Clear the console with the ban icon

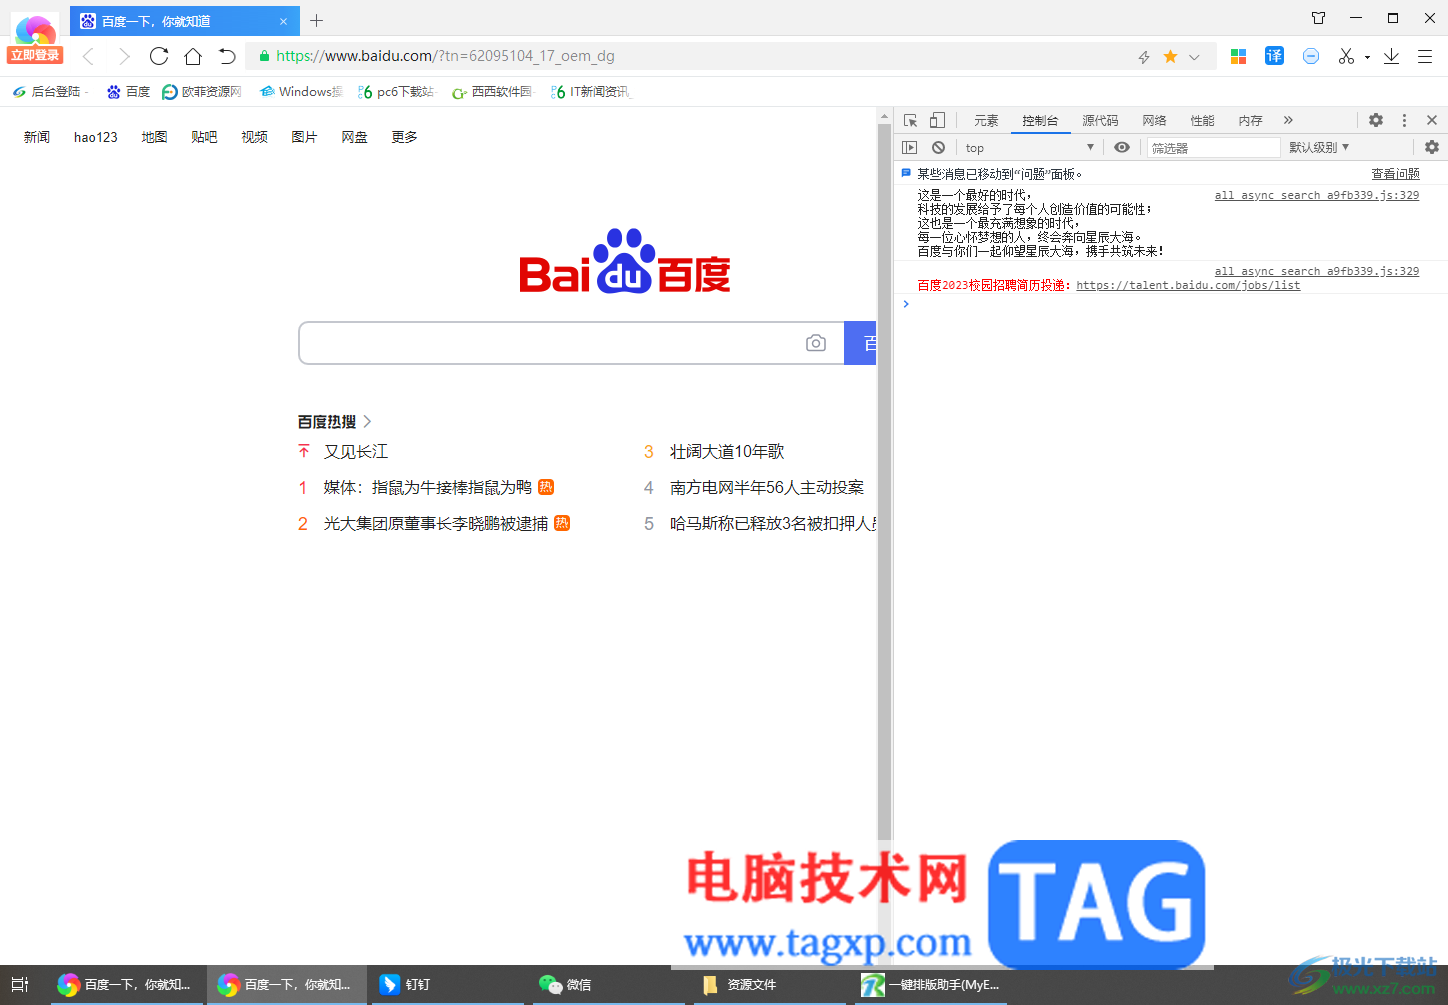tap(938, 147)
